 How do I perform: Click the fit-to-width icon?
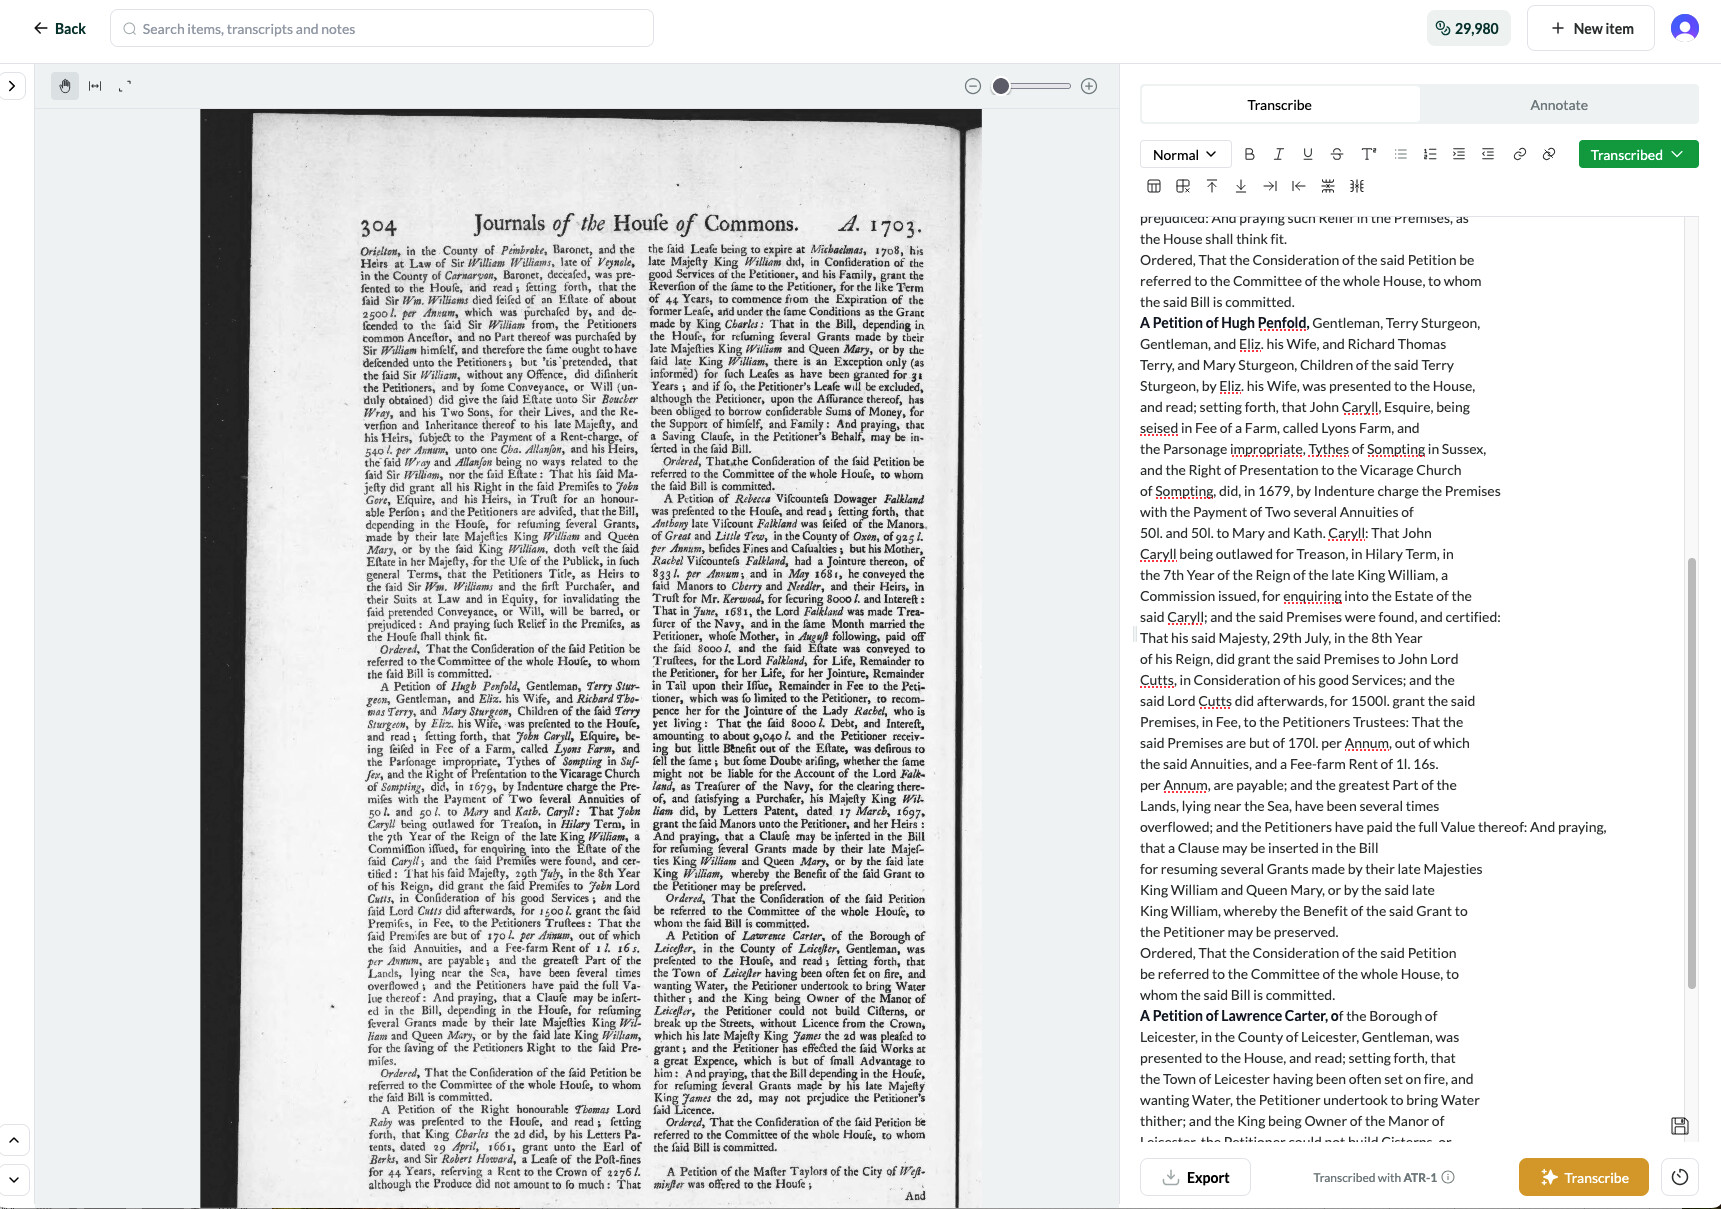tap(95, 86)
